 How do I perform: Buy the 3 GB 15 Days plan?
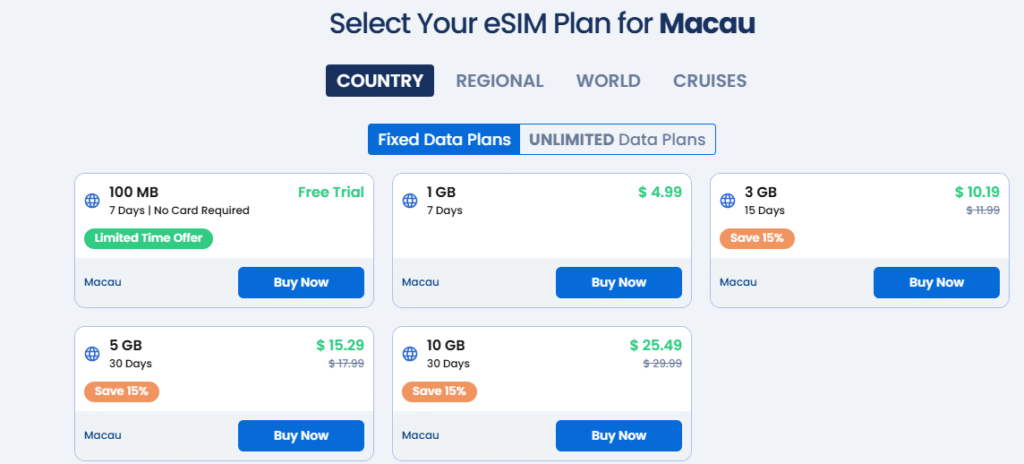936,283
